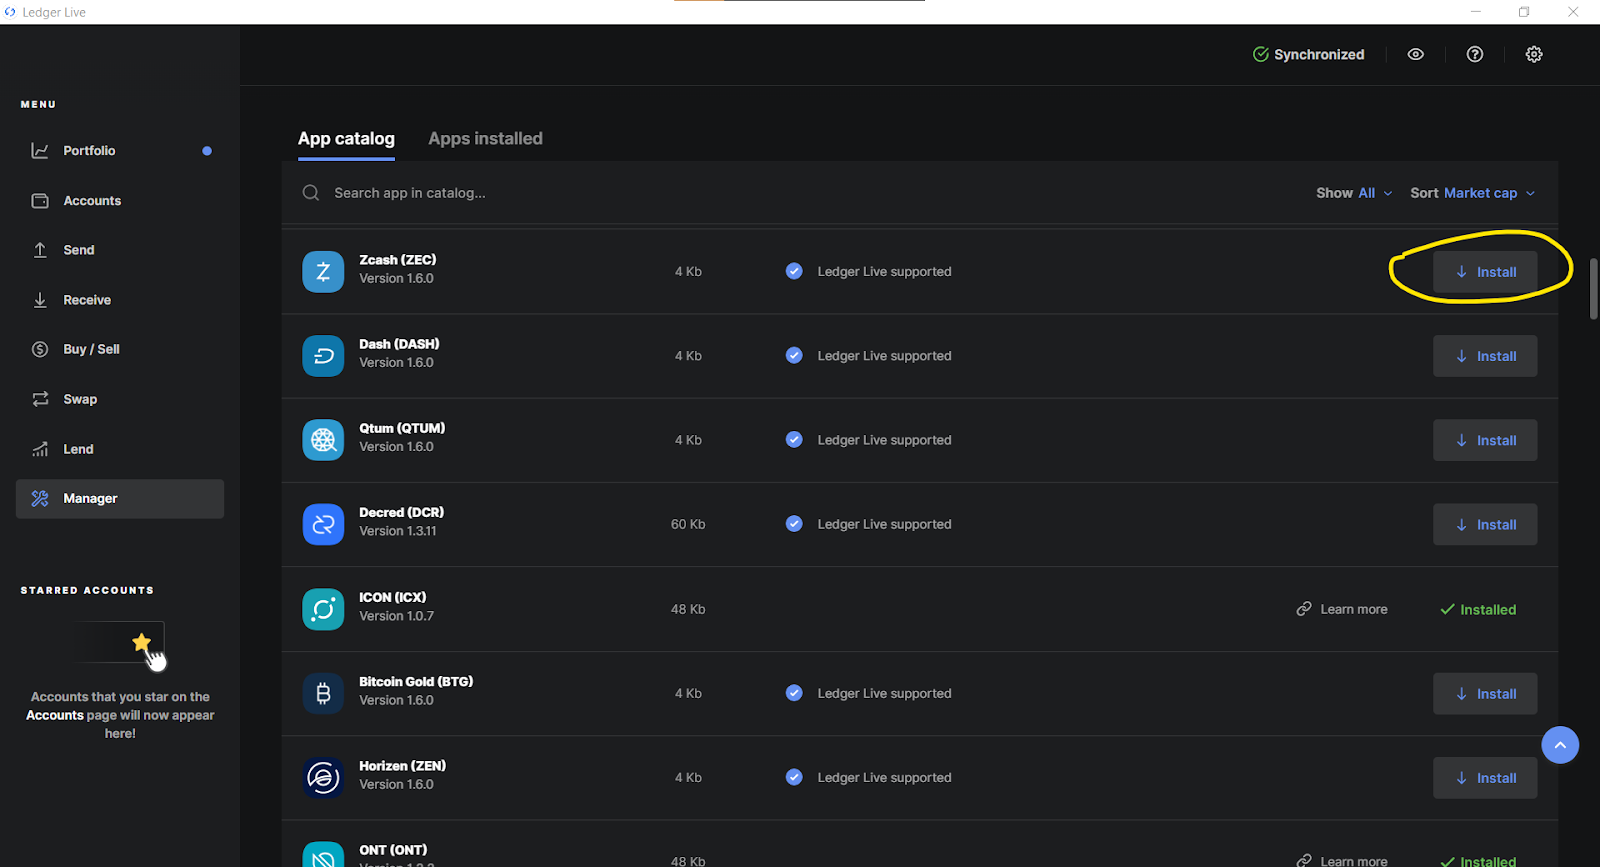Click the Dash app icon
This screenshot has height=867, width=1600.
coord(323,356)
